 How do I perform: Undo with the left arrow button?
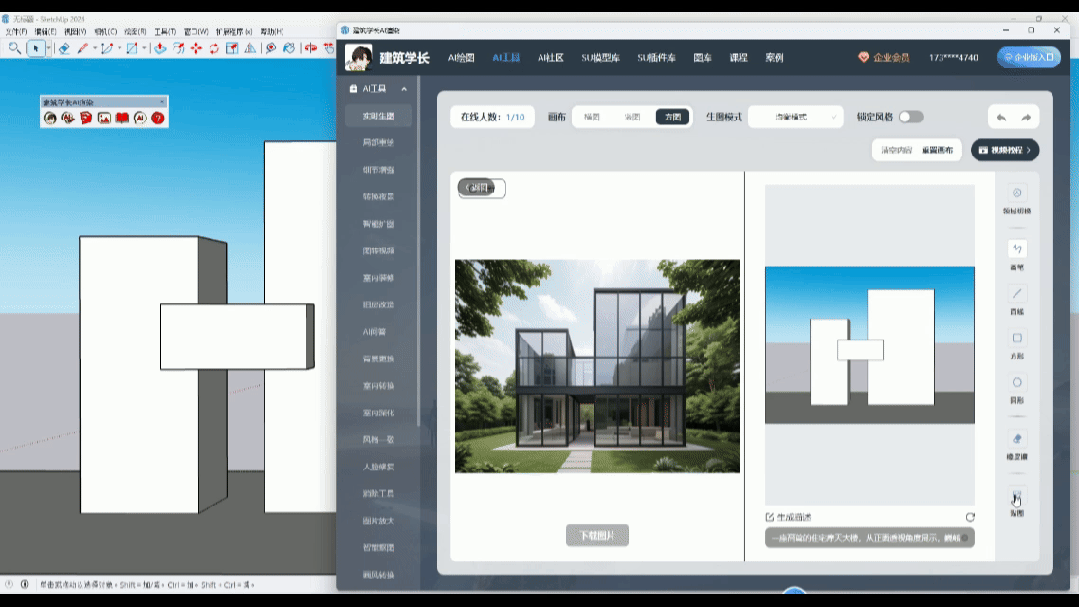point(1001,117)
